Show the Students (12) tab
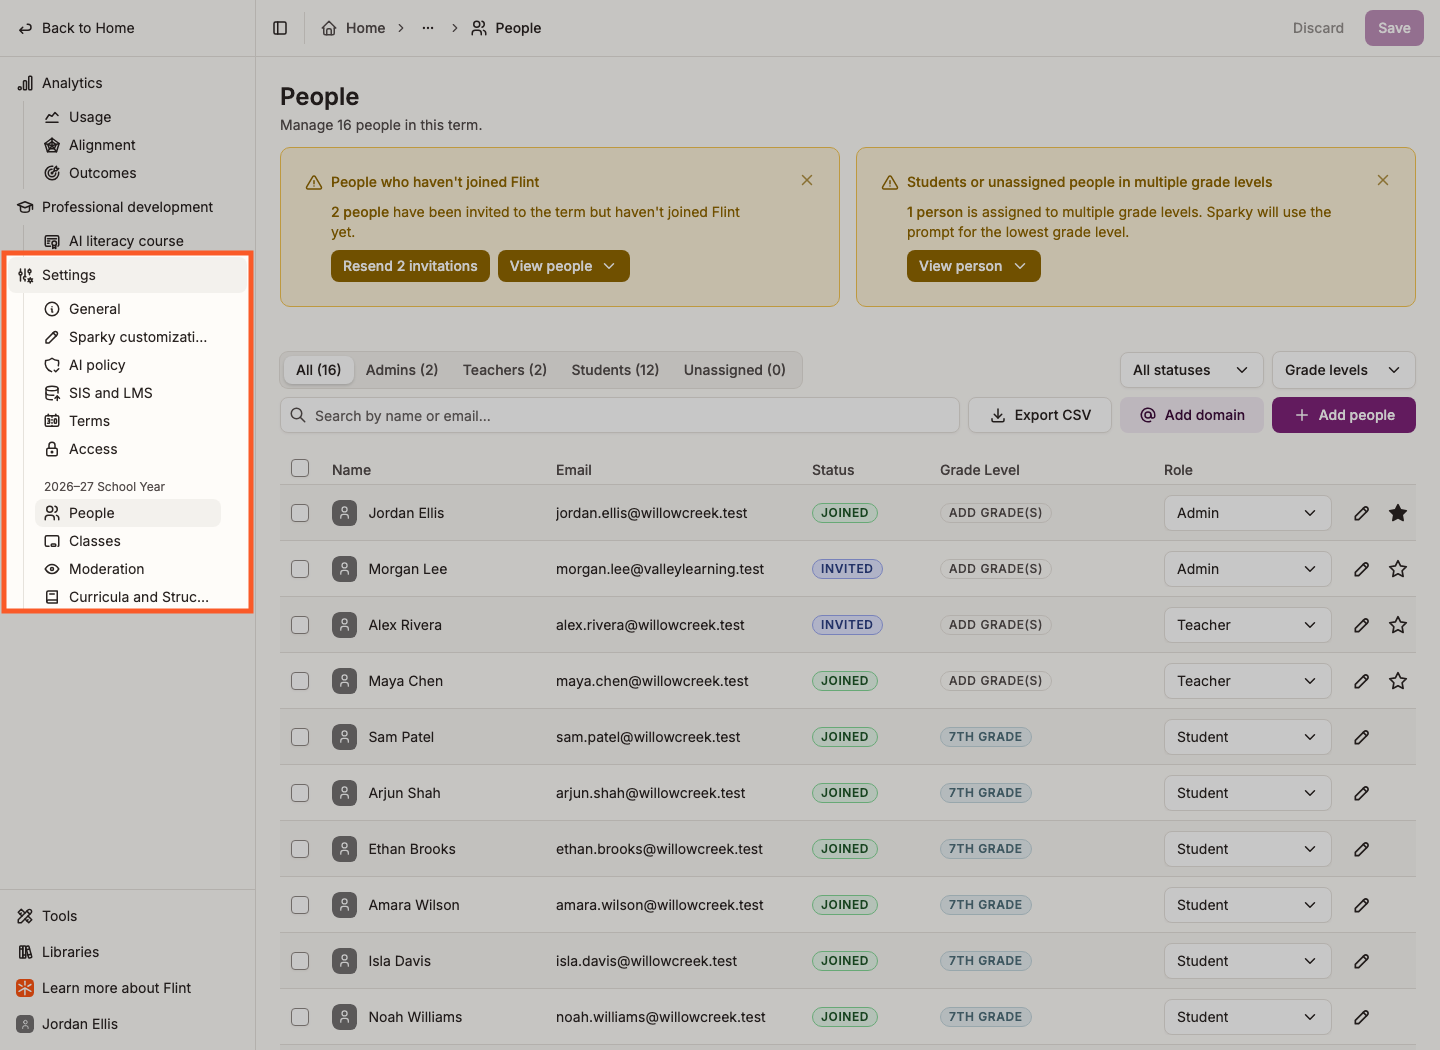The height and width of the screenshot is (1050, 1440). coord(615,370)
